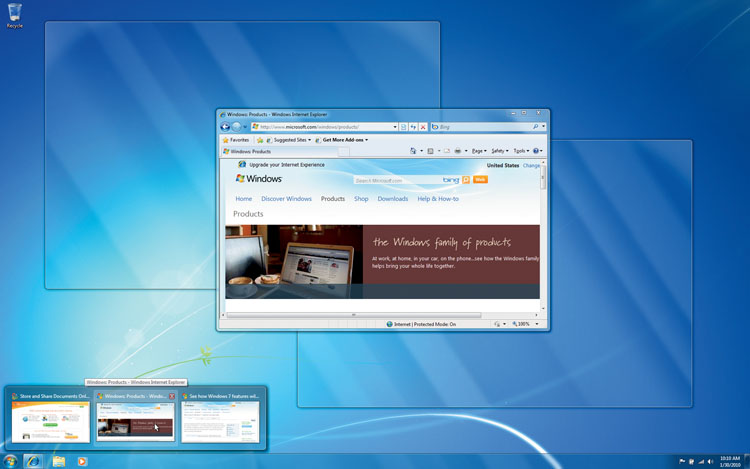Viewport: 750px width, 469px height.
Task: Open the Favorites center button
Action: click(x=236, y=140)
